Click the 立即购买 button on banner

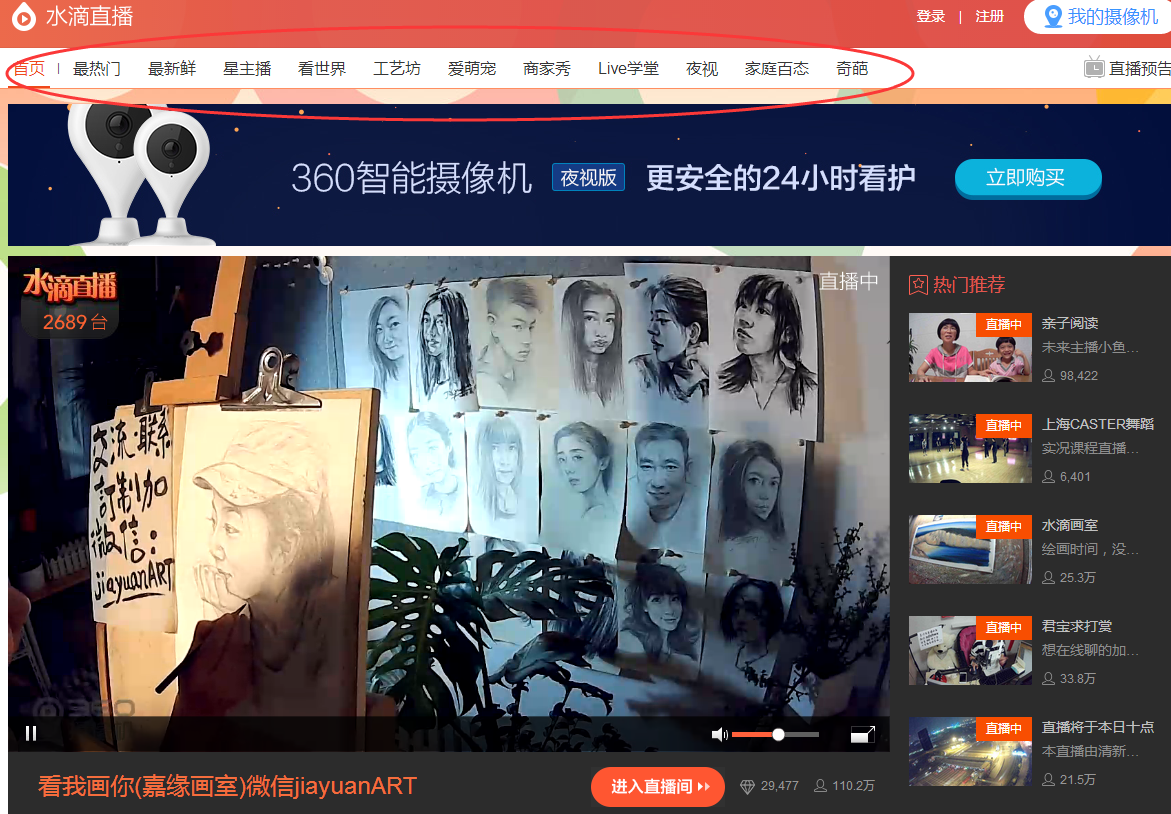(1028, 178)
